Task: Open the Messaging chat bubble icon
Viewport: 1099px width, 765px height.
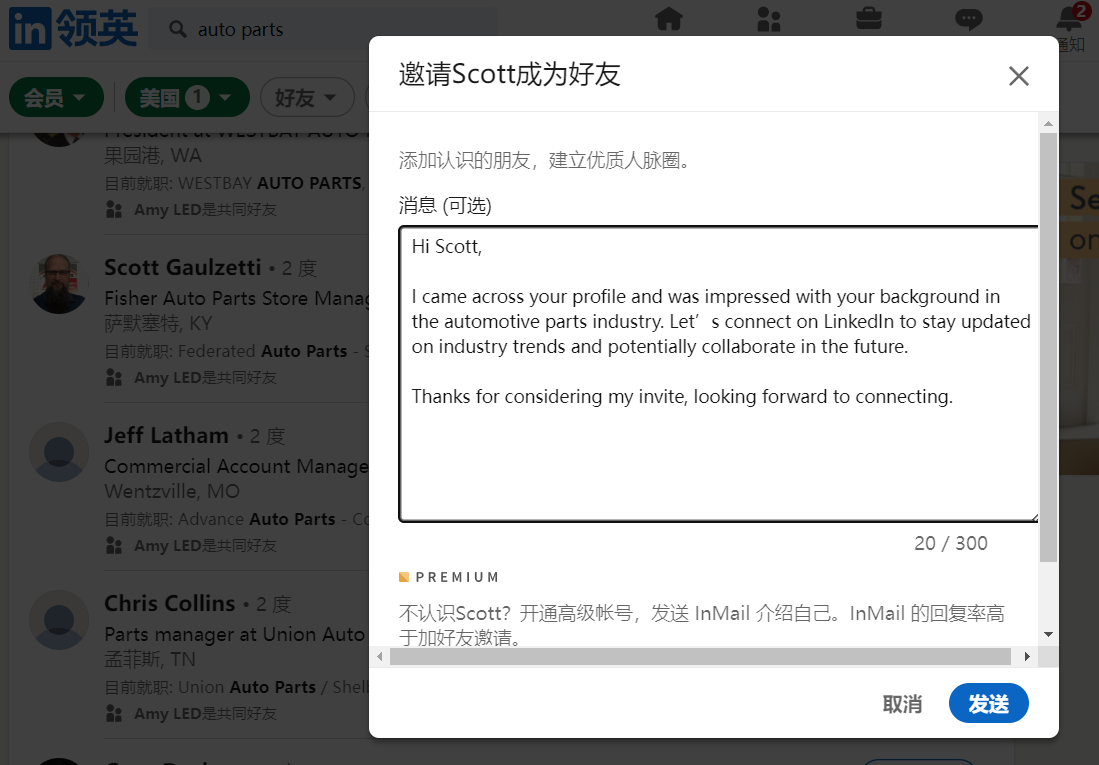Action: click(969, 19)
